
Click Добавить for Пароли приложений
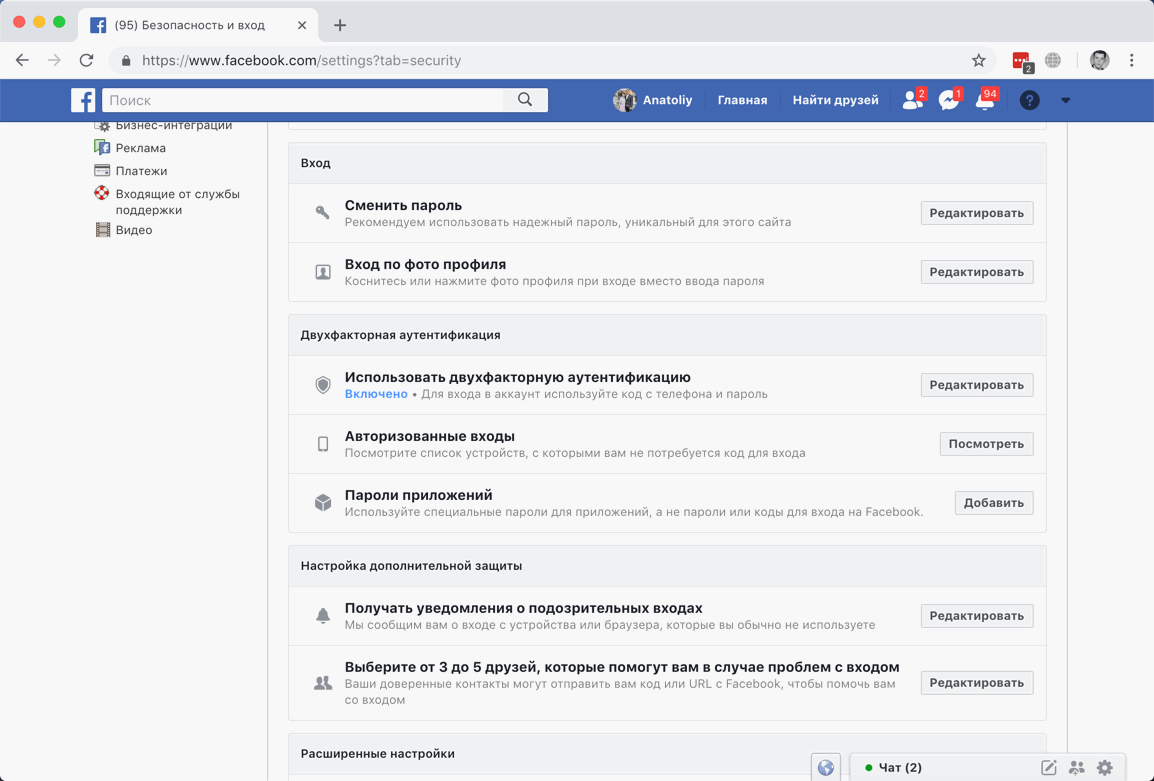993,503
